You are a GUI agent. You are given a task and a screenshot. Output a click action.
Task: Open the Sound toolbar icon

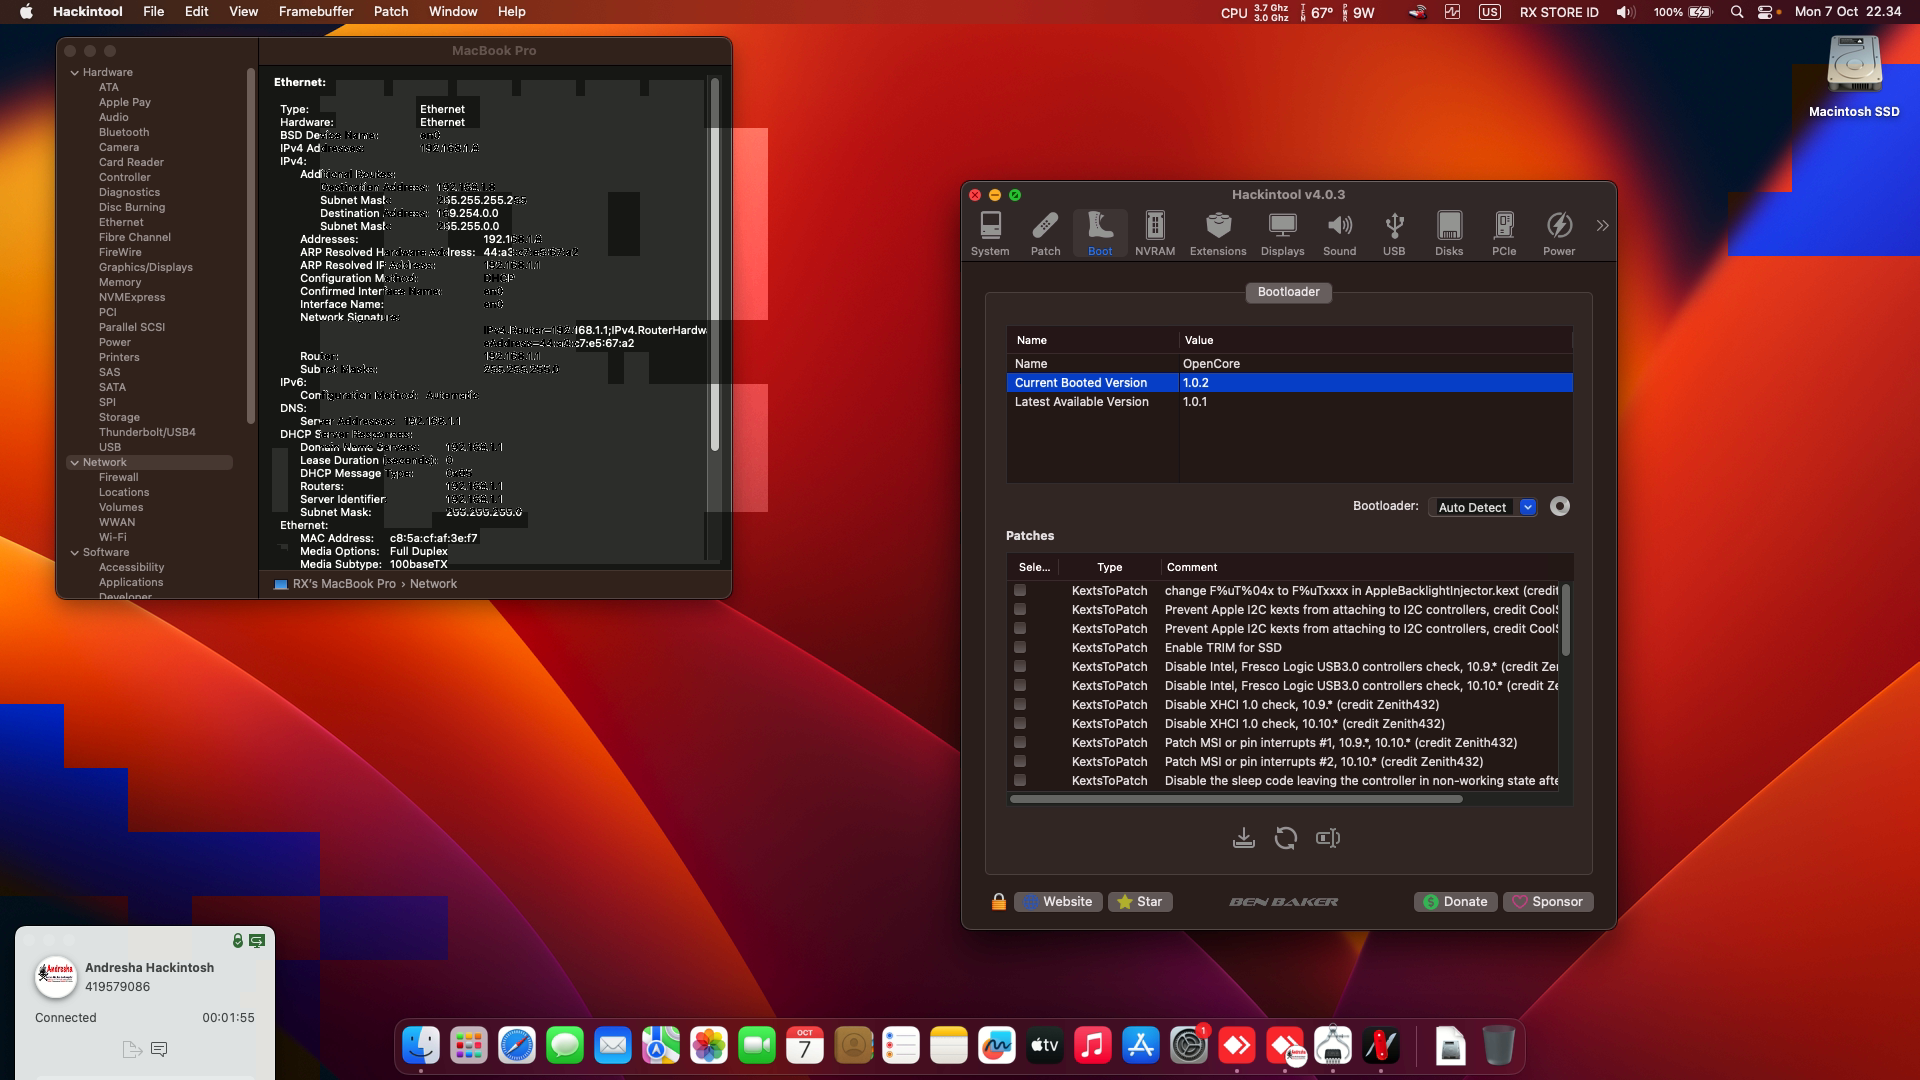pos(1339,234)
